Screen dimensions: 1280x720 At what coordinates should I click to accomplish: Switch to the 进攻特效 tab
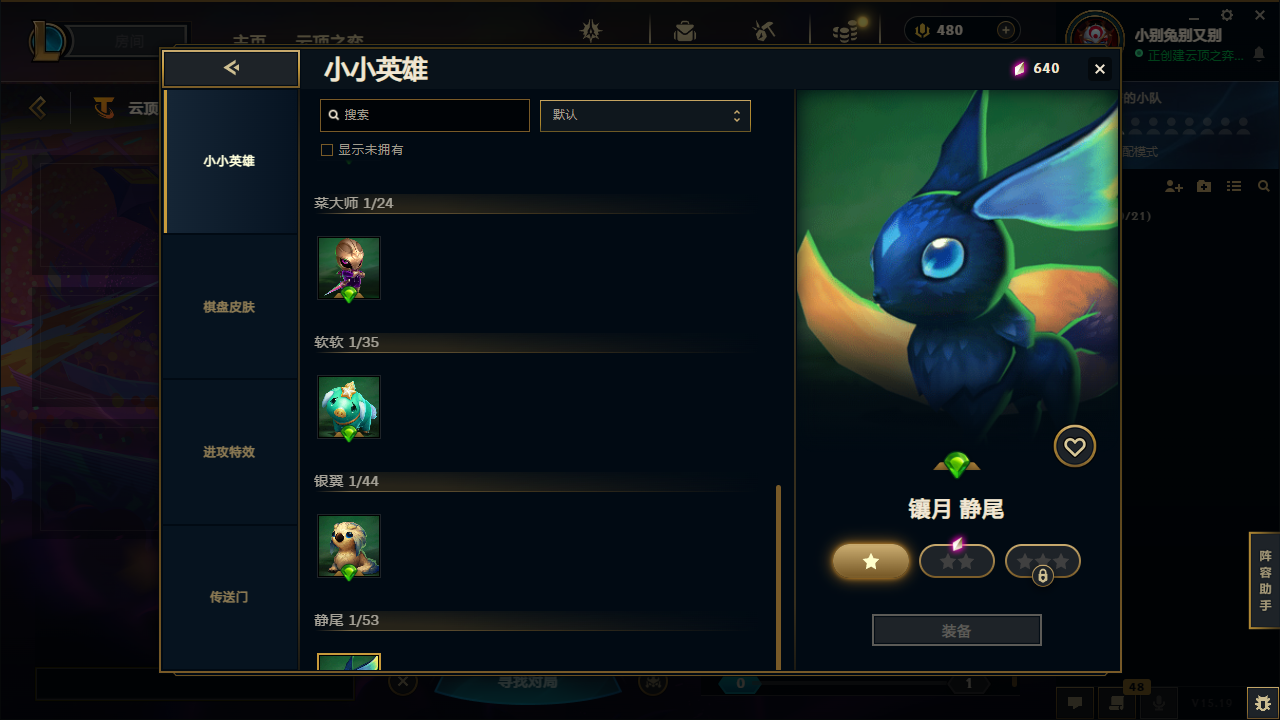tap(229, 452)
